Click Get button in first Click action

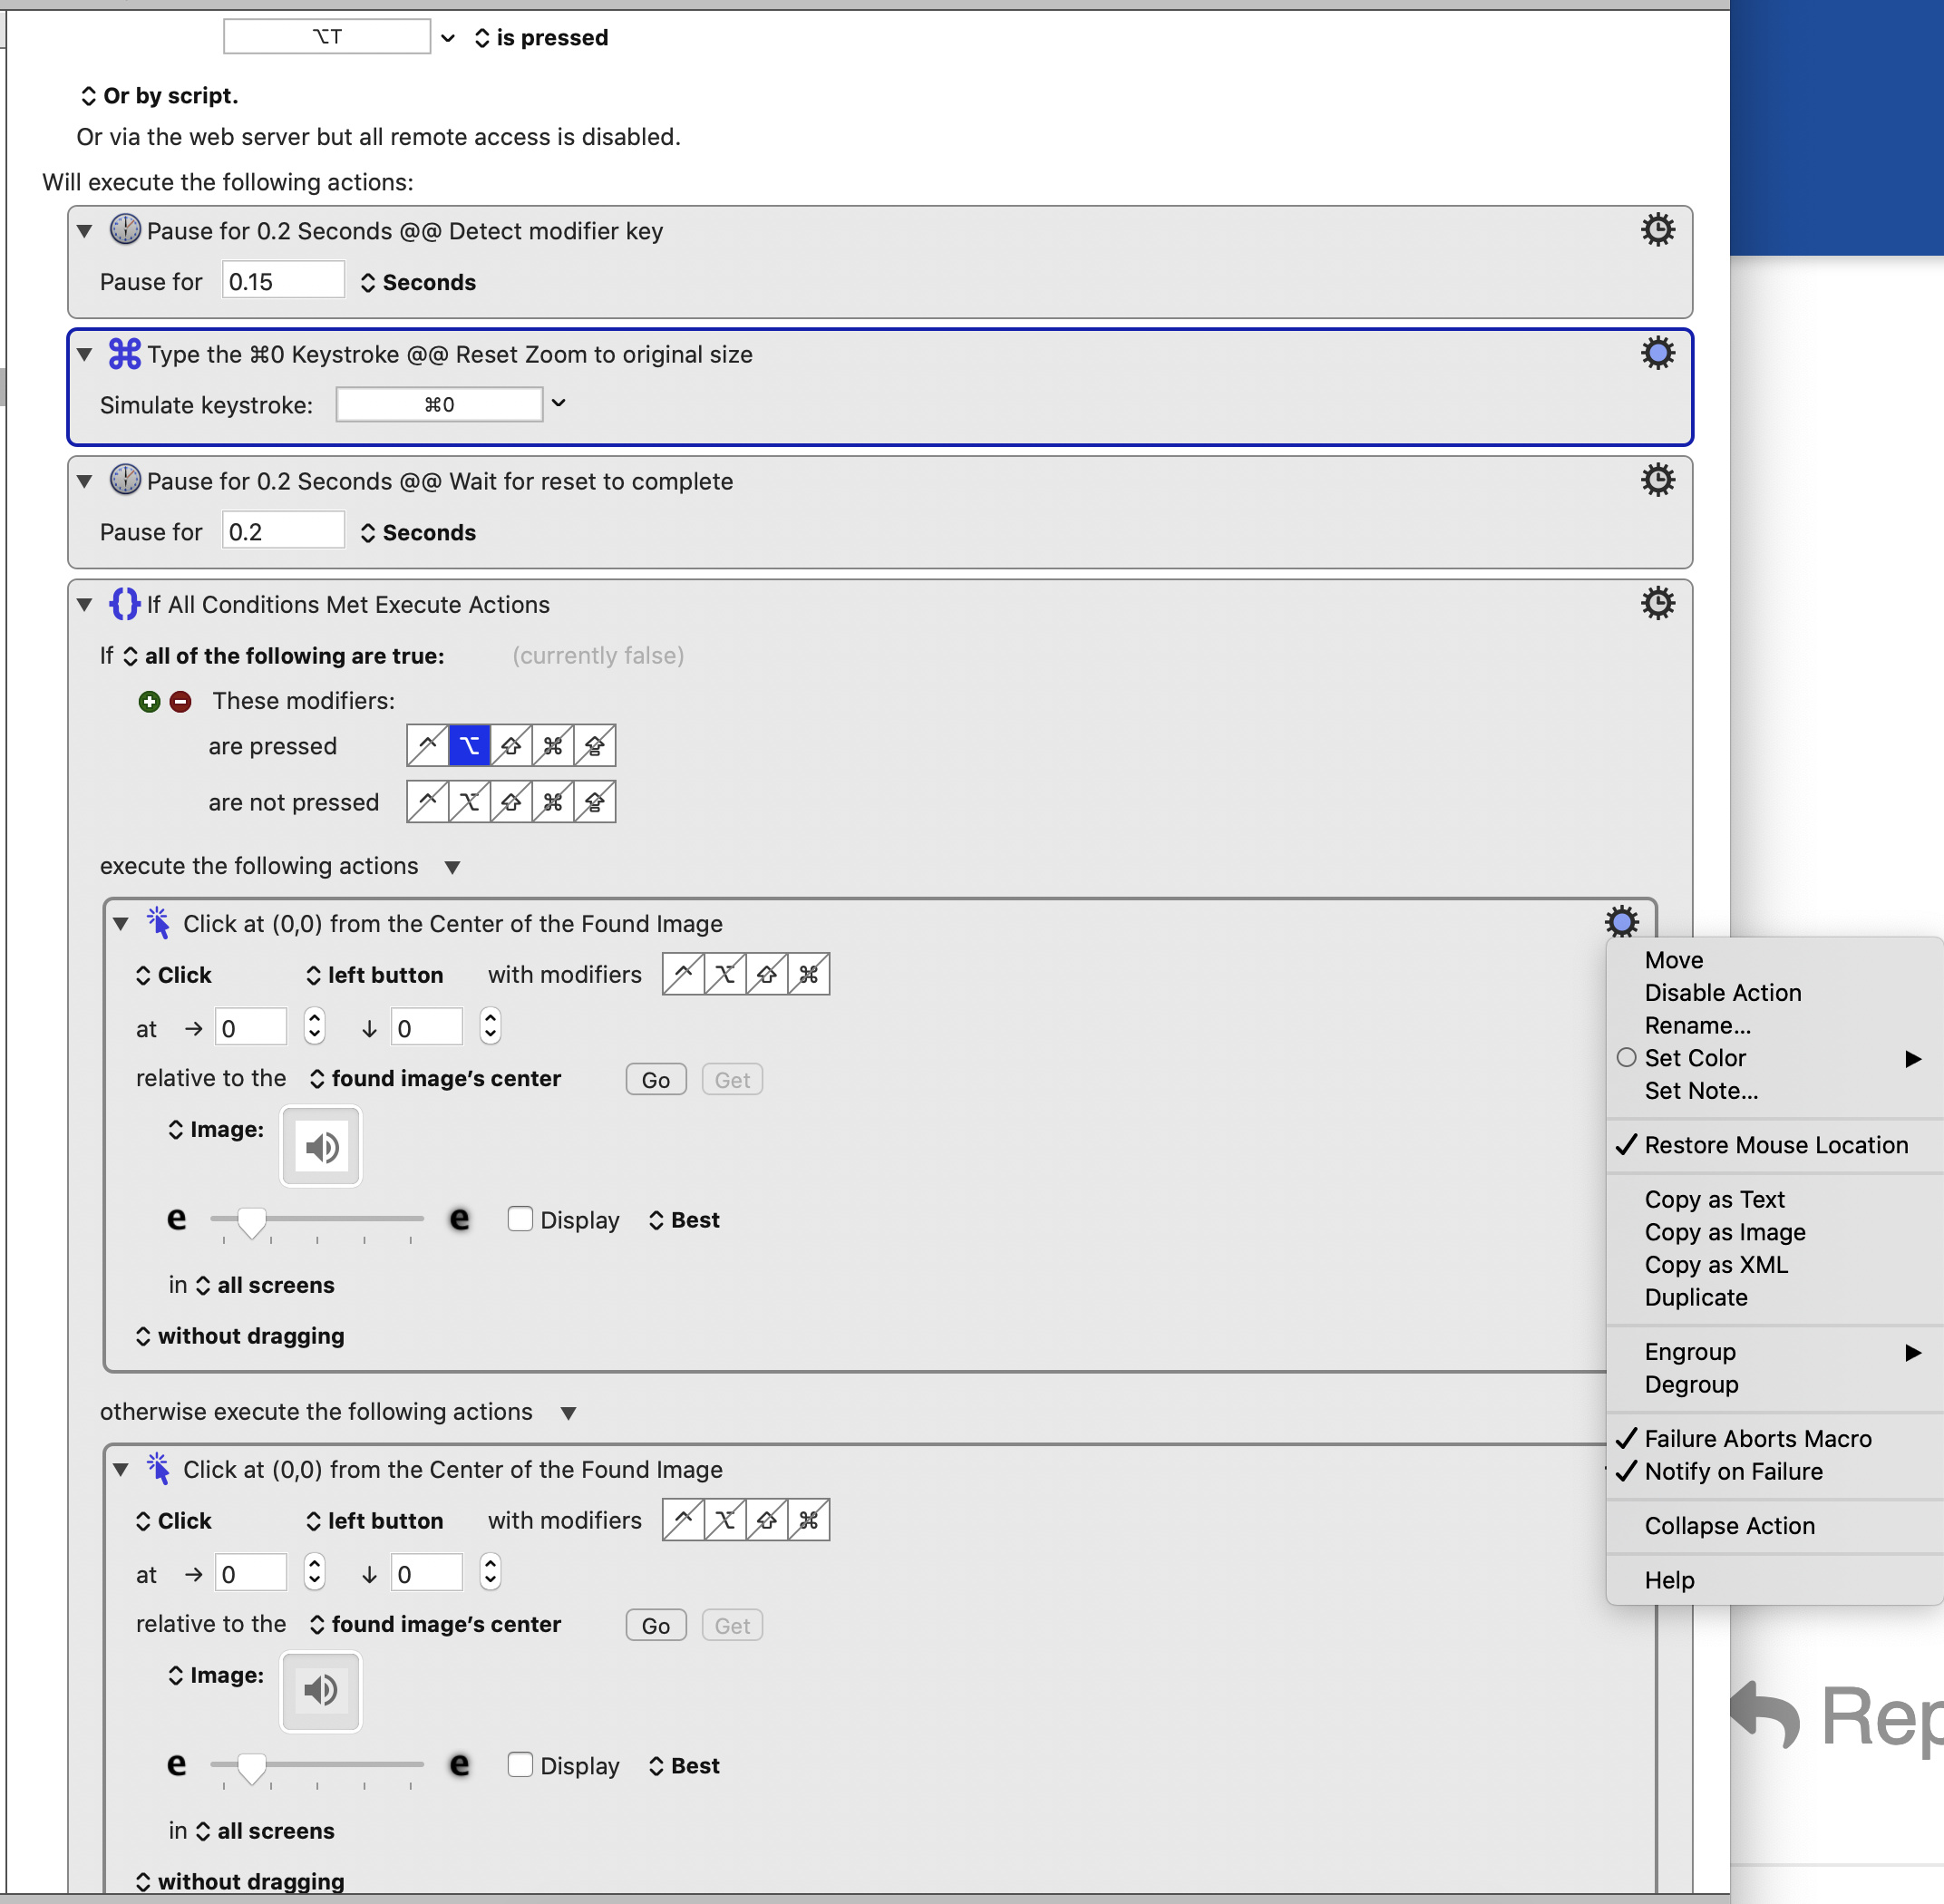pos(732,1080)
